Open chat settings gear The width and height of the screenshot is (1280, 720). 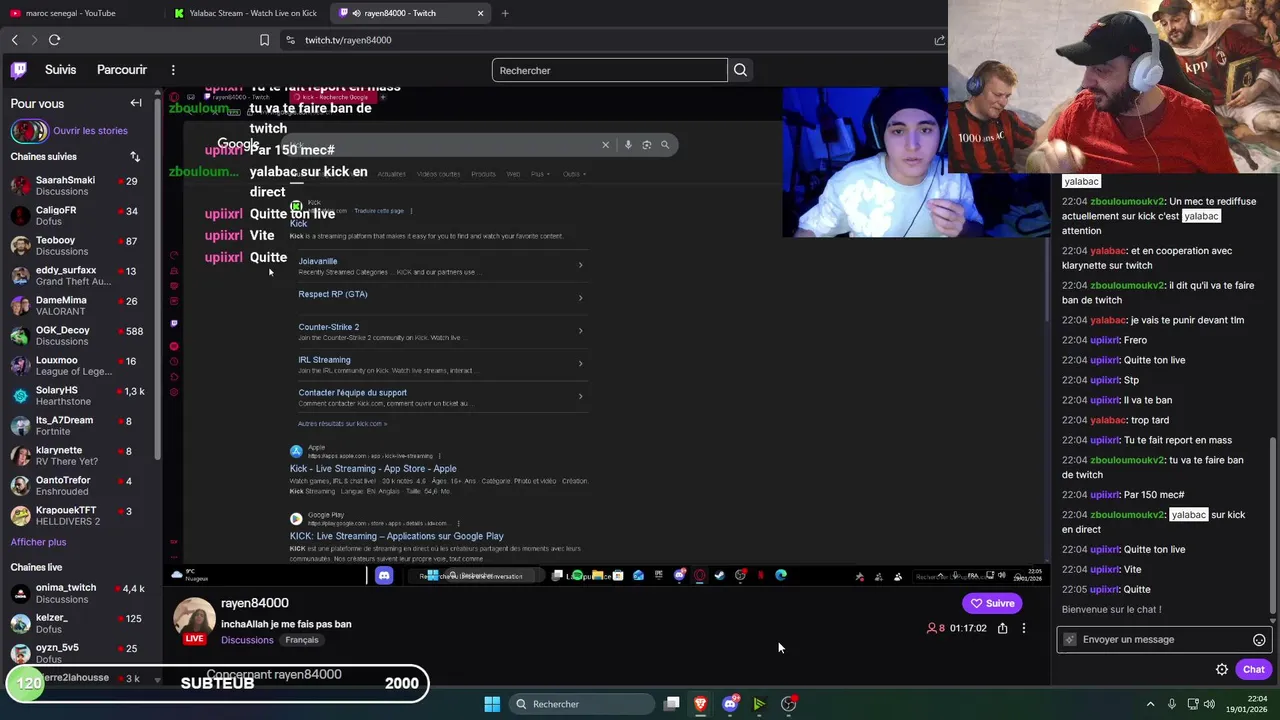coord(1222,669)
